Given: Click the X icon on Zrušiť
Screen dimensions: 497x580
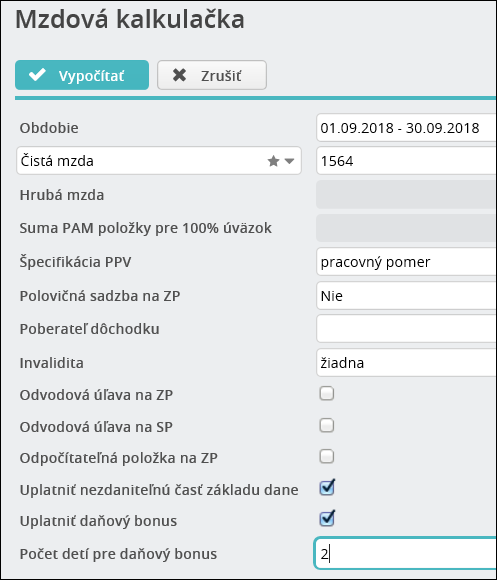Looking at the screenshot, I should 179,75.
